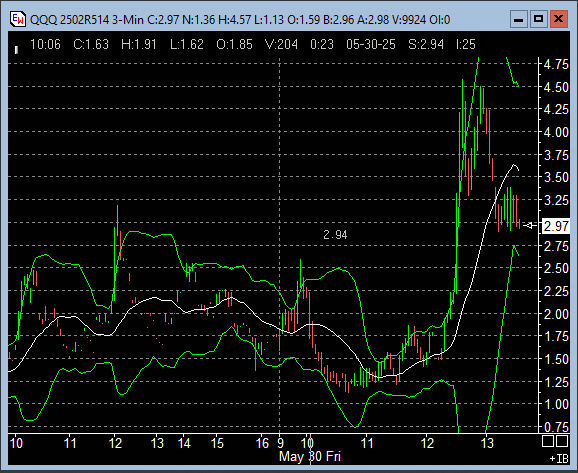
Task: Click the +IB label in the corner
Action: point(559,459)
